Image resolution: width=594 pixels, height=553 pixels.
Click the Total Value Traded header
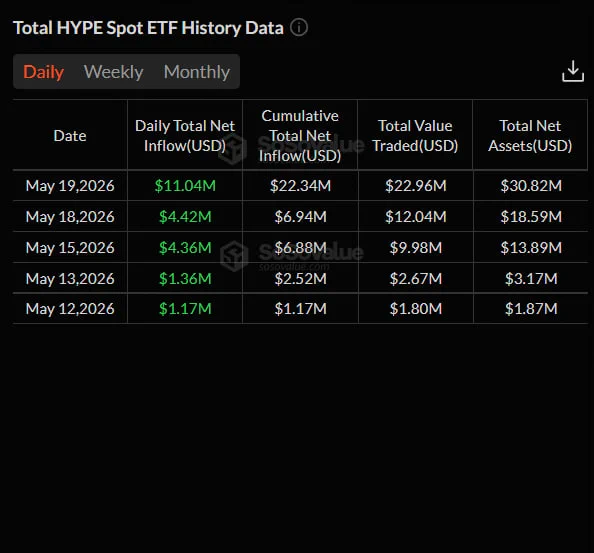pyautogui.click(x=415, y=136)
